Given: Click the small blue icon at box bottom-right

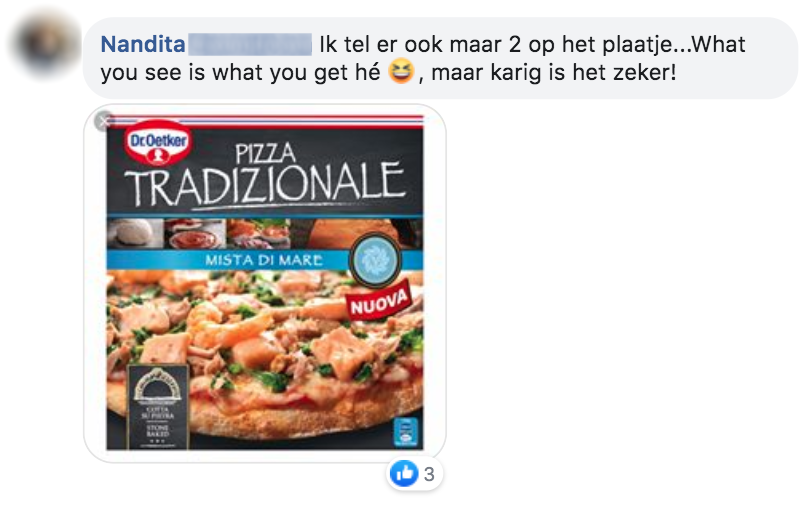Looking at the screenshot, I should (406, 431).
